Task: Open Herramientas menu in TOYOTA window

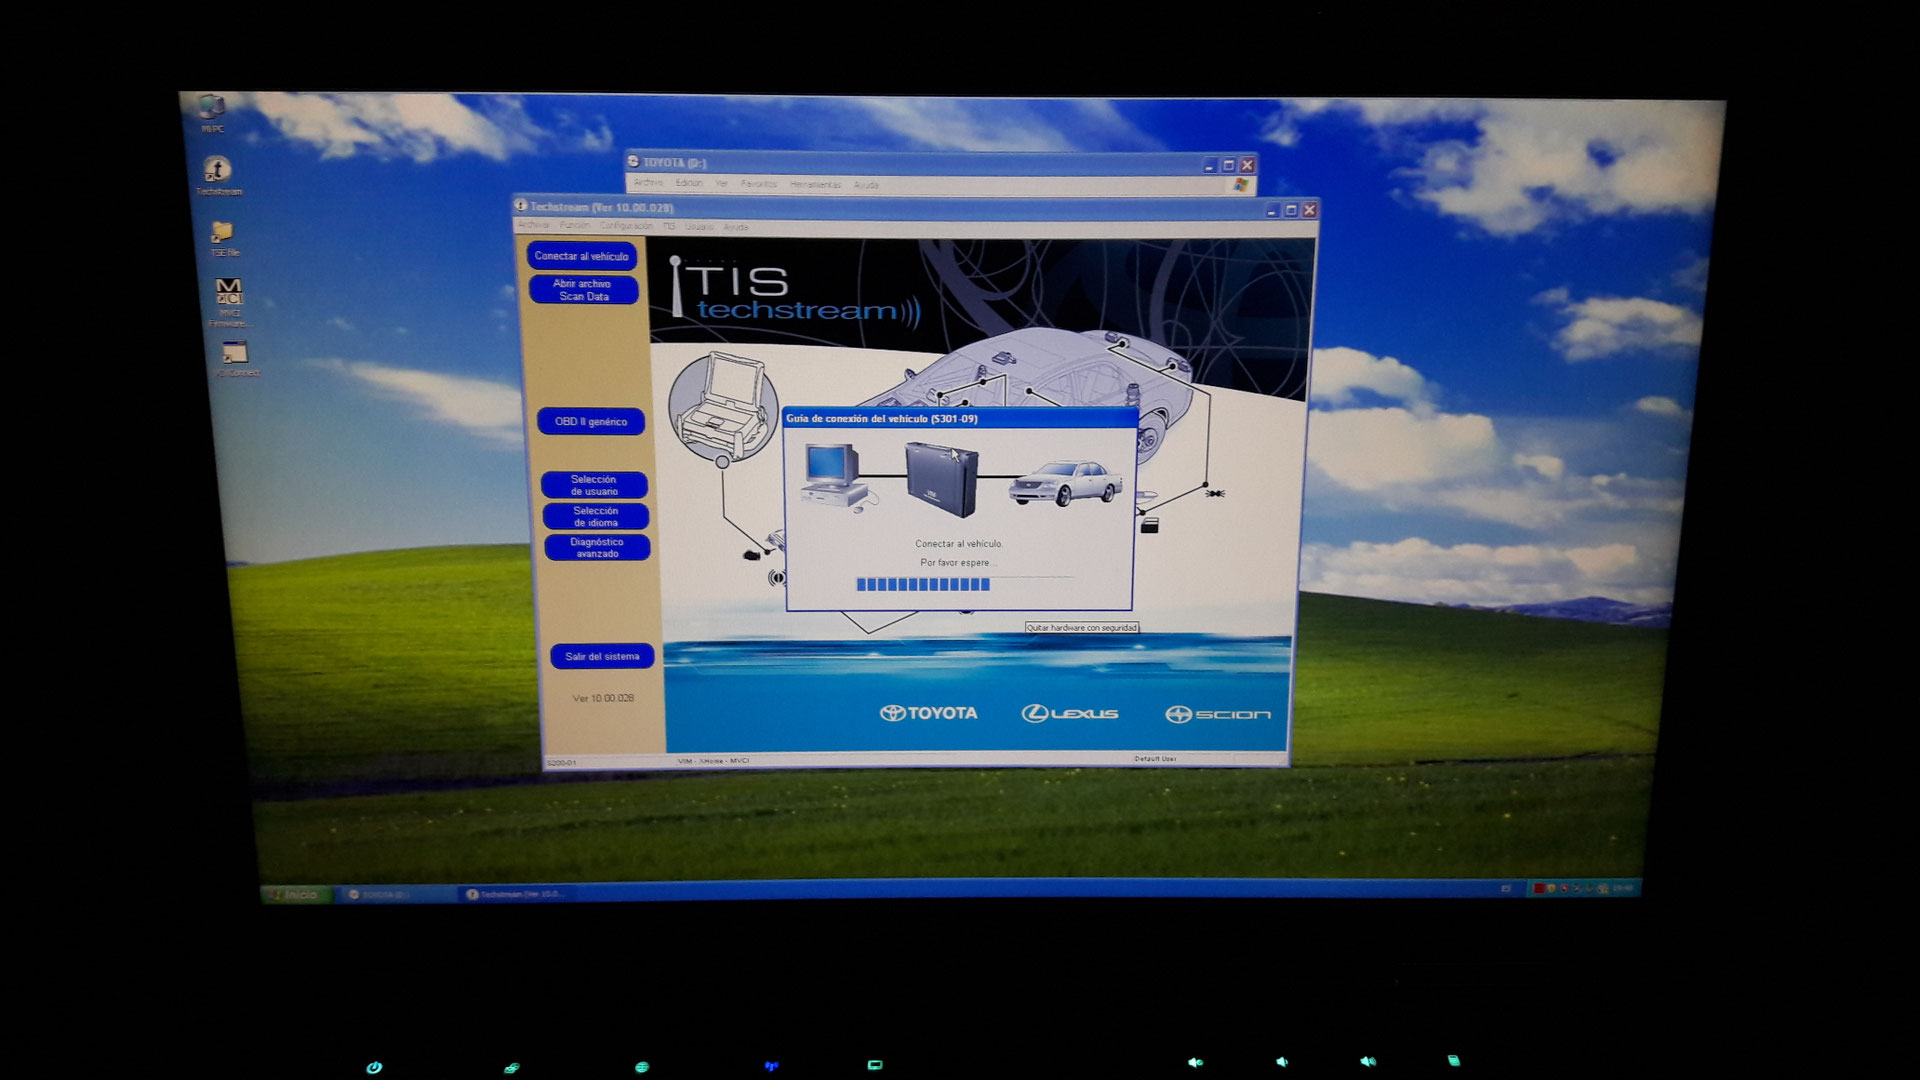Action: (x=815, y=185)
